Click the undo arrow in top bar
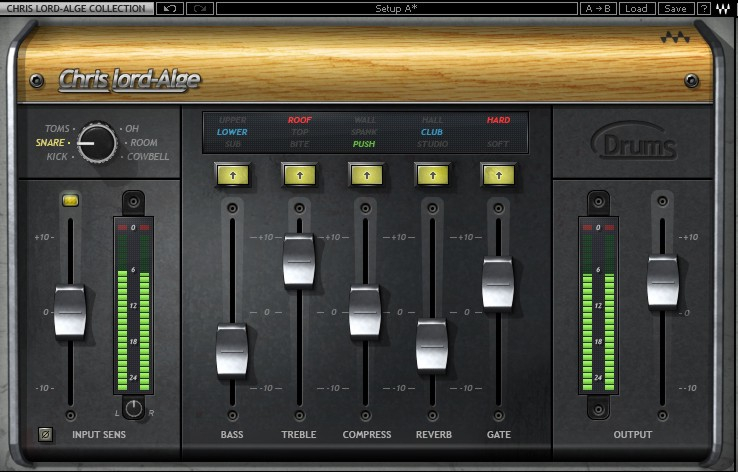738x472 pixels. [x=168, y=8]
